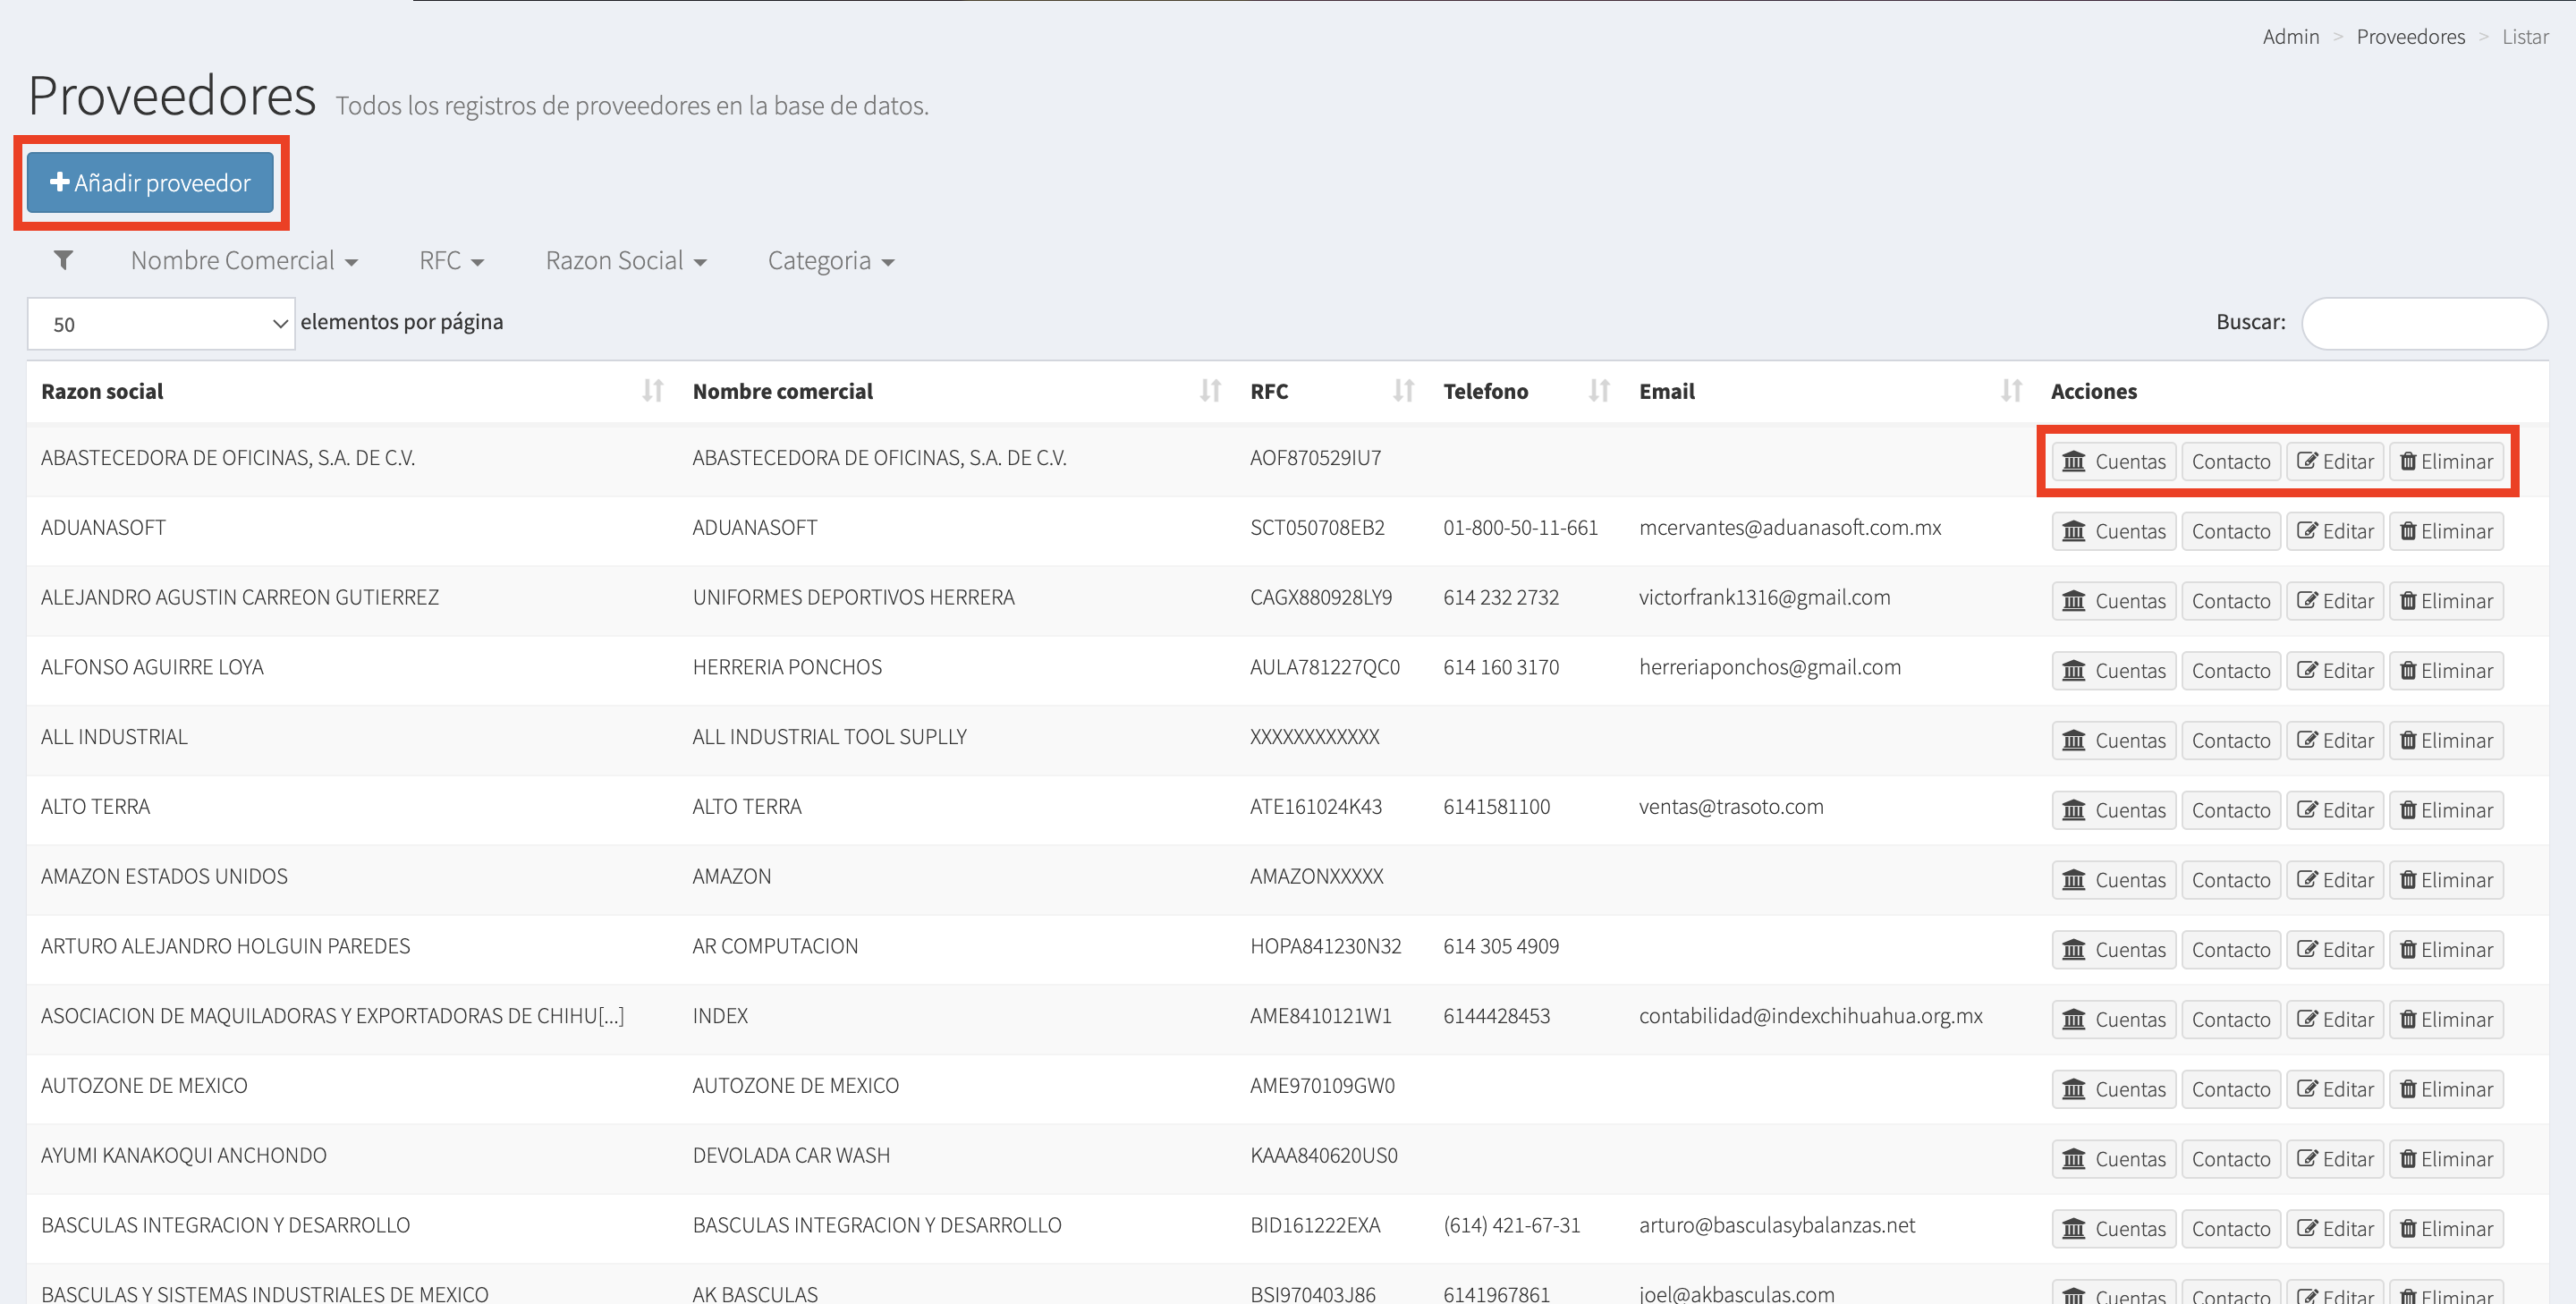This screenshot has width=2576, height=1304.
Task: Sort by Nombre comercial column arrows
Action: click(1210, 391)
